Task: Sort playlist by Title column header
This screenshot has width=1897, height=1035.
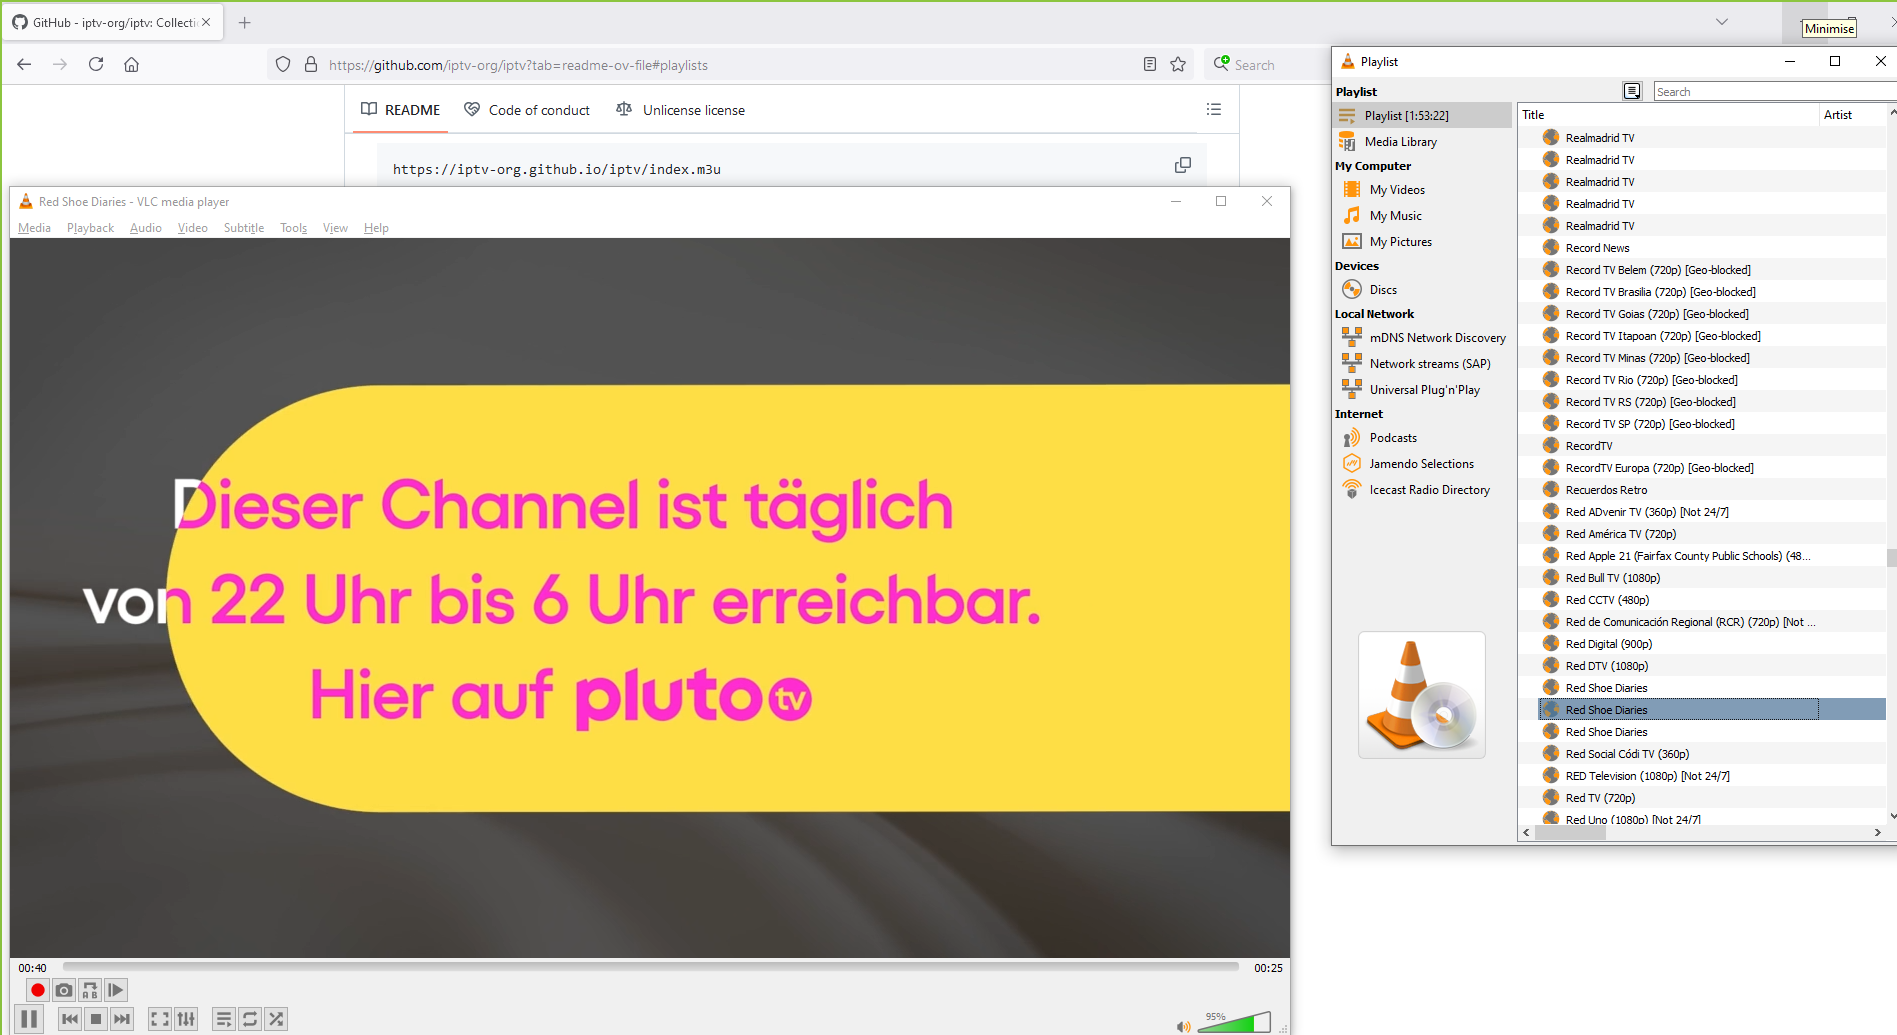Action: click(1668, 115)
